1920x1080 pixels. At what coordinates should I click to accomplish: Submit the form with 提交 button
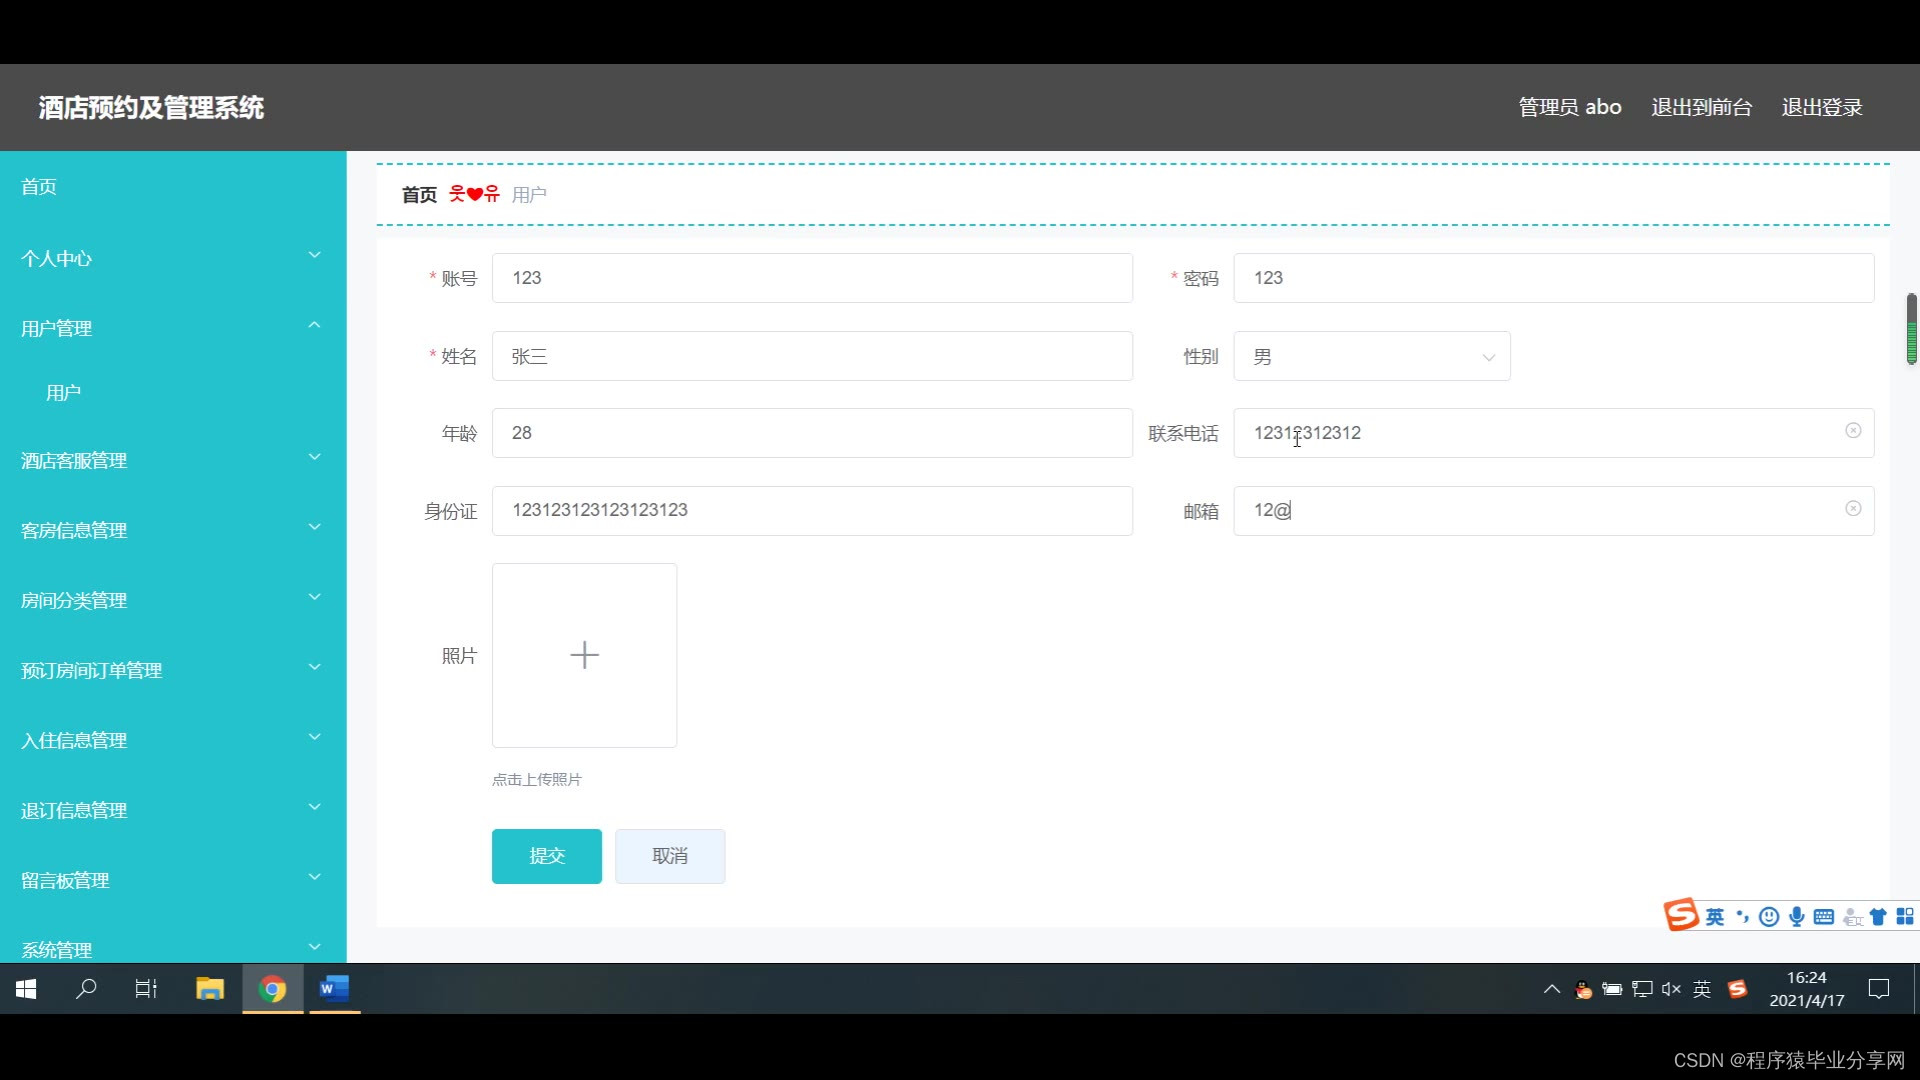click(546, 856)
